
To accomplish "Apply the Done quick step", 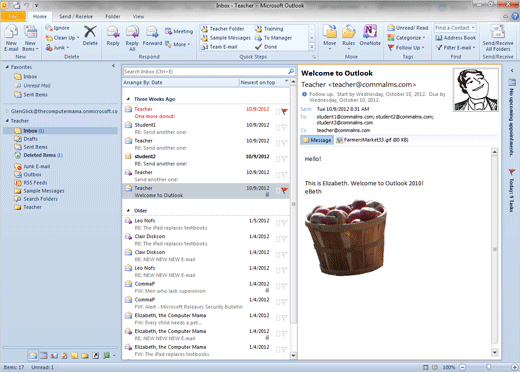I will (x=266, y=47).
